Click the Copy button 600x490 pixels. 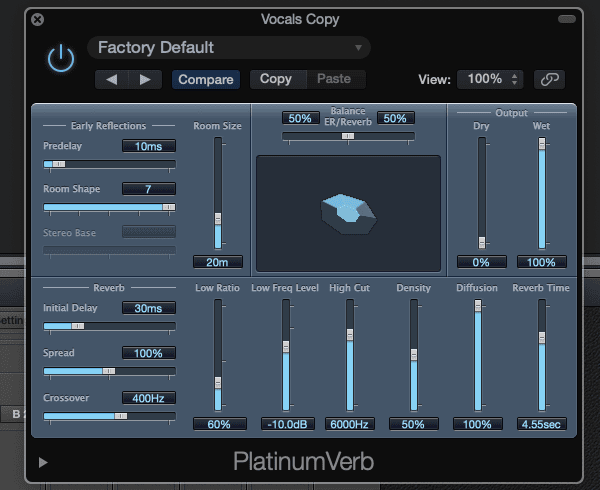point(276,79)
